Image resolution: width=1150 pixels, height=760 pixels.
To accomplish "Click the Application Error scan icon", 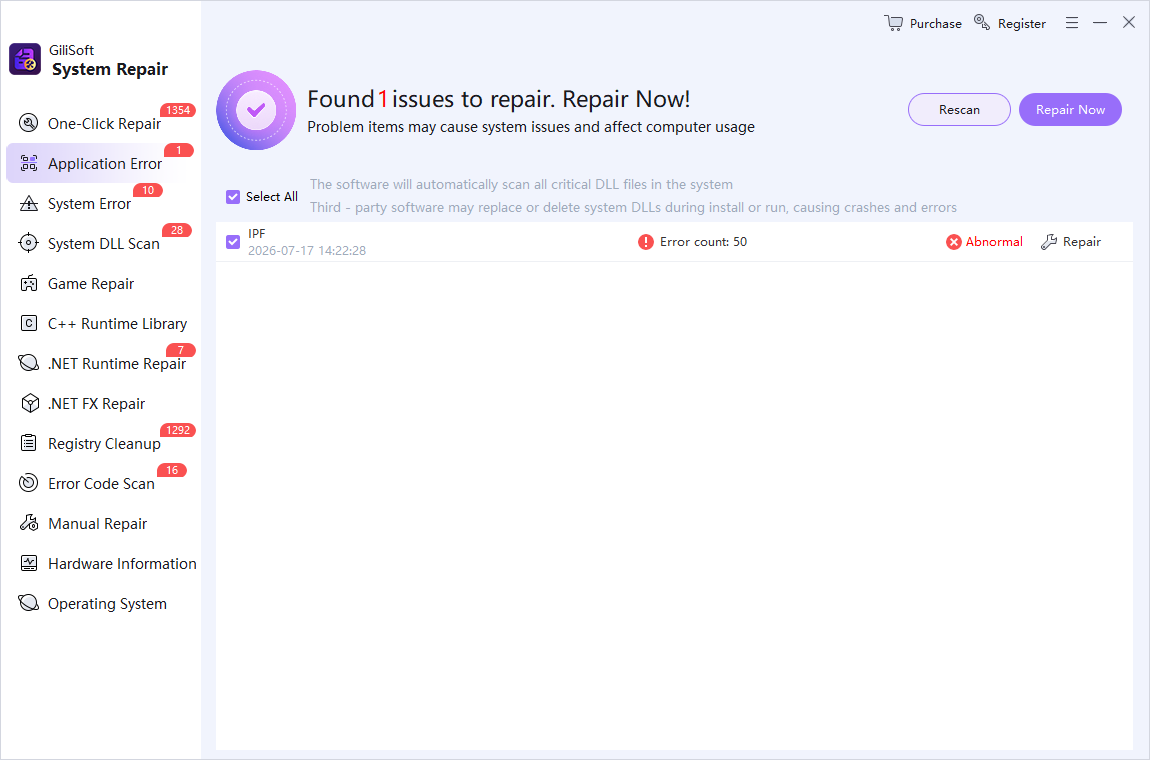I will 29,163.
